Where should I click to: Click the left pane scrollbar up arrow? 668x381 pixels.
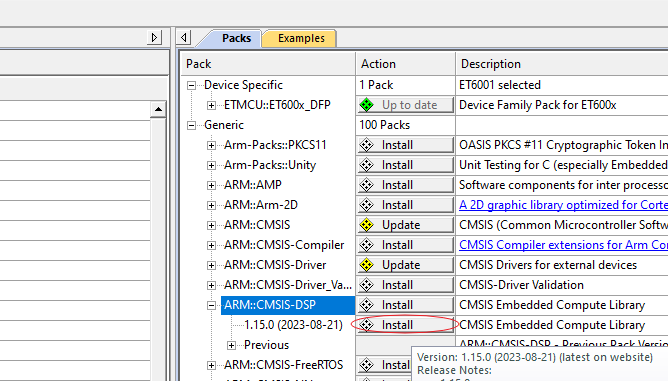coord(158,110)
